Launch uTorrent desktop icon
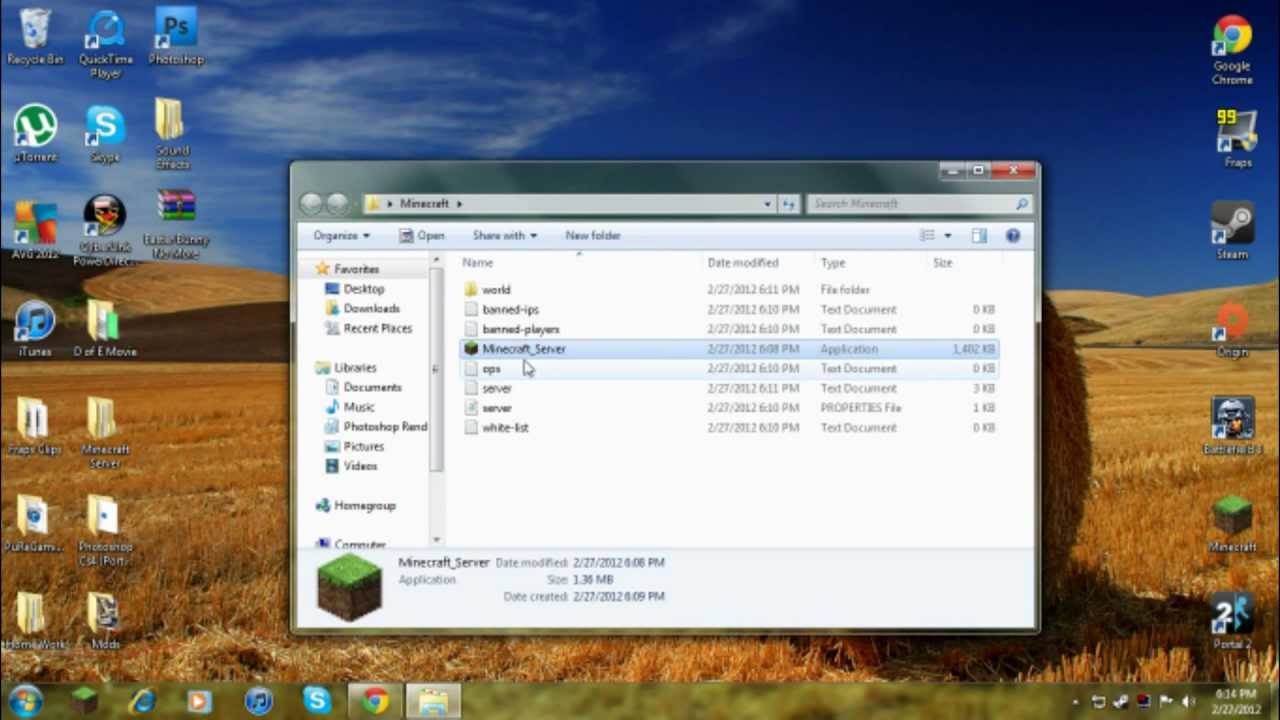This screenshot has height=720, width=1280. [x=35, y=133]
